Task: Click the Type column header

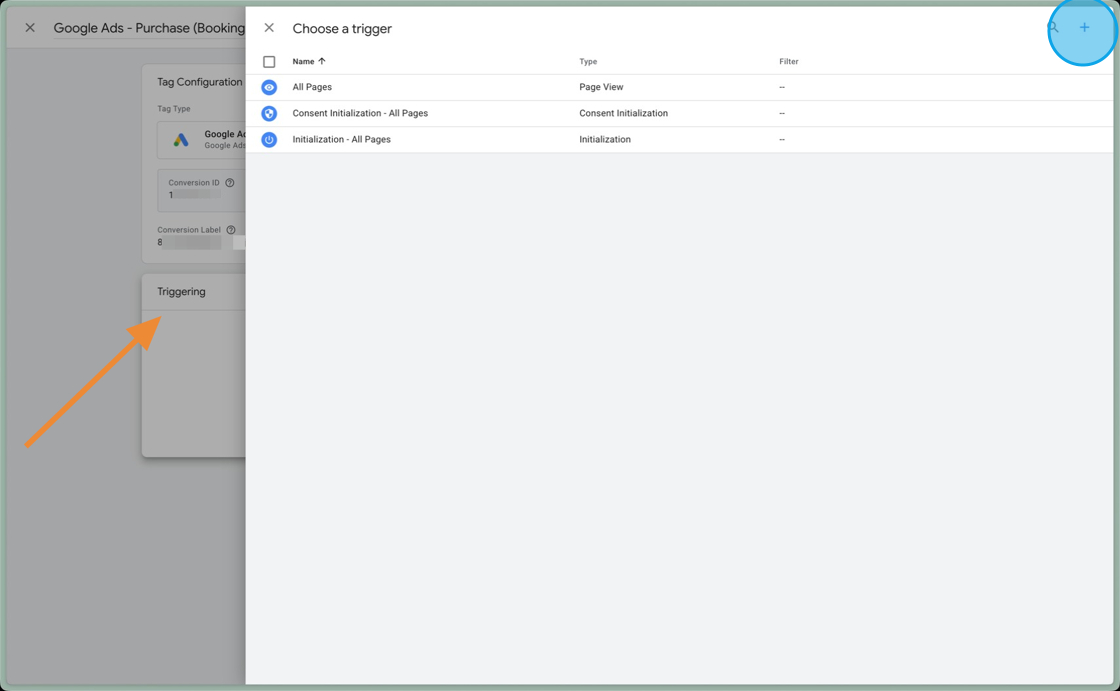Action: click(588, 61)
